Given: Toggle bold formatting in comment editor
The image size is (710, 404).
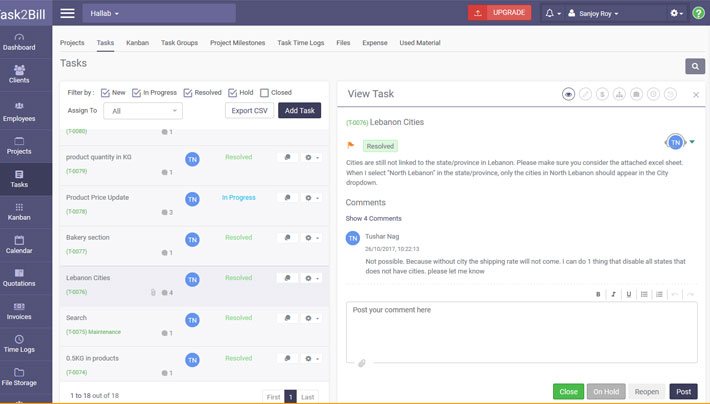Looking at the screenshot, I should point(598,294).
